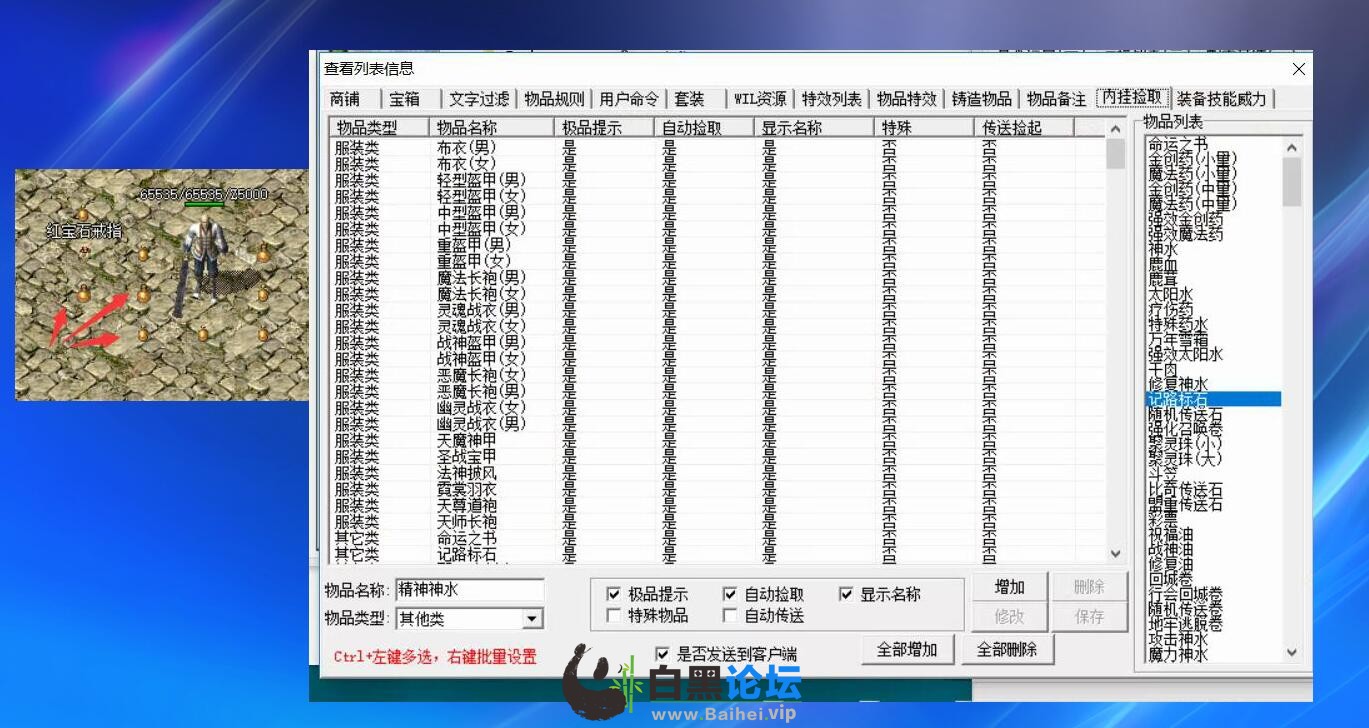Click the 全部删除 button

click(1009, 649)
